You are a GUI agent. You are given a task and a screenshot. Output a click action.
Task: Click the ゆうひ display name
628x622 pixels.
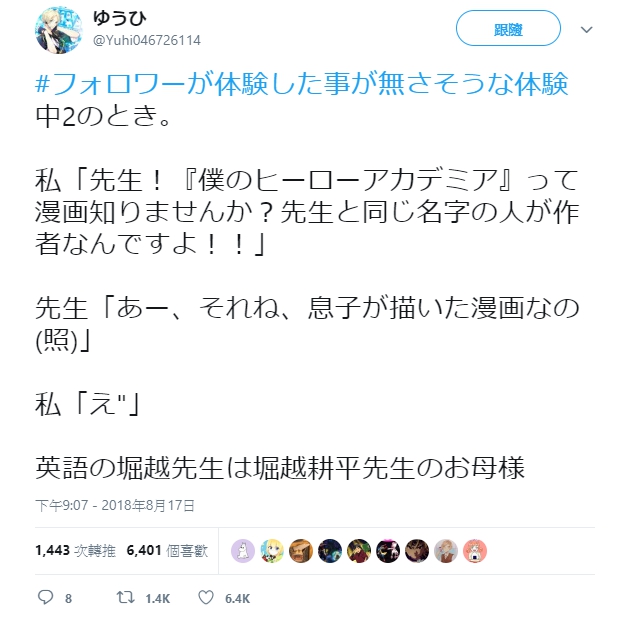pyautogui.click(x=119, y=18)
